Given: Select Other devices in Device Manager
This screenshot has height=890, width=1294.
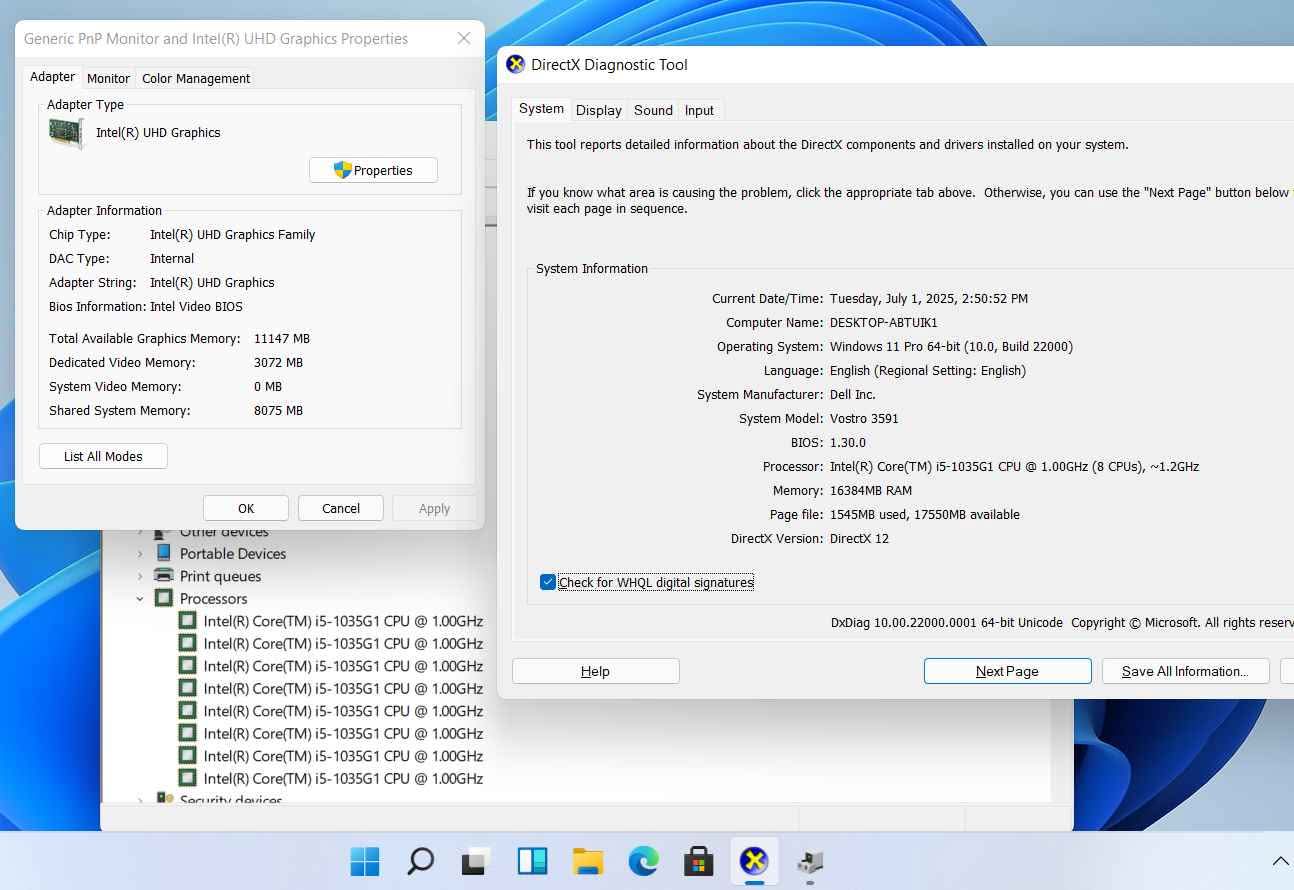Looking at the screenshot, I should pyautogui.click(x=224, y=533).
